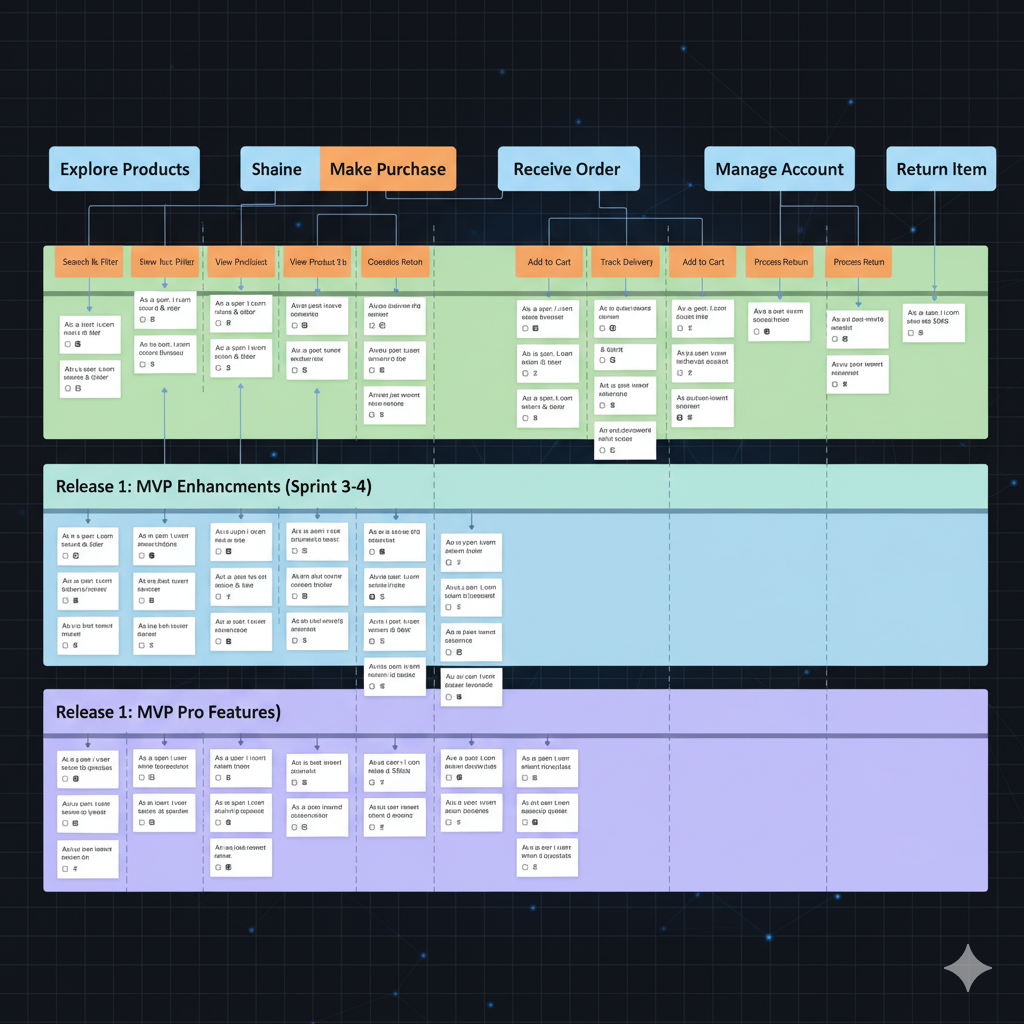Open the Manage Account activity card
This screenshot has width=1024, height=1024.
(780, 169)
